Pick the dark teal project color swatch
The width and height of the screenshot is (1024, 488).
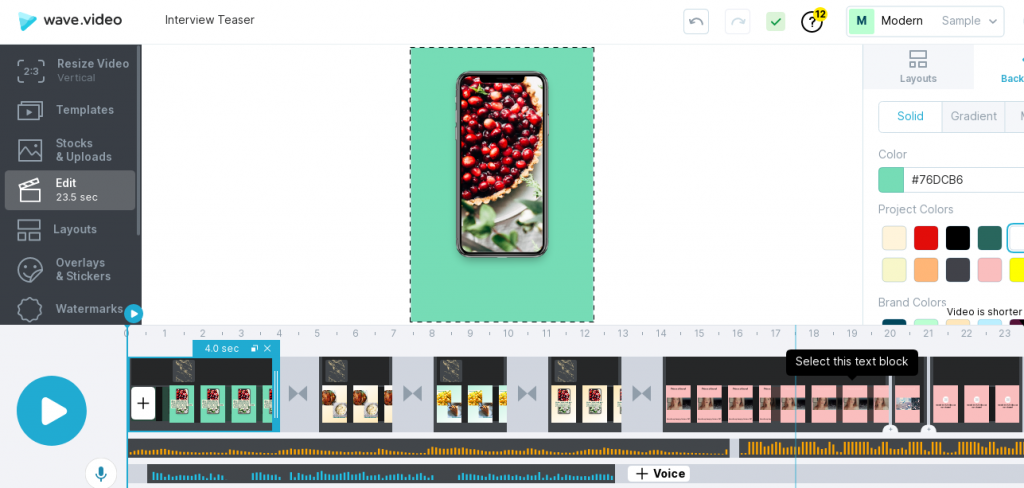pos(990,238)
